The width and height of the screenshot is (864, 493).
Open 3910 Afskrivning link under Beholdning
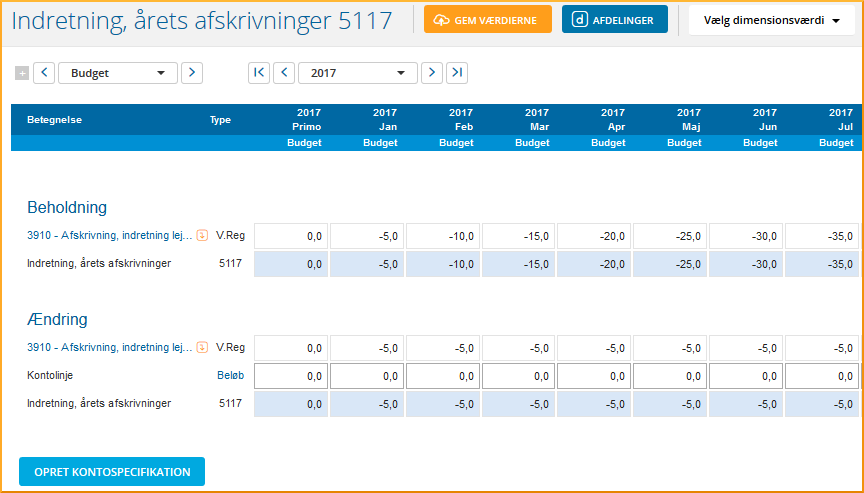click(x=109, y=236)
